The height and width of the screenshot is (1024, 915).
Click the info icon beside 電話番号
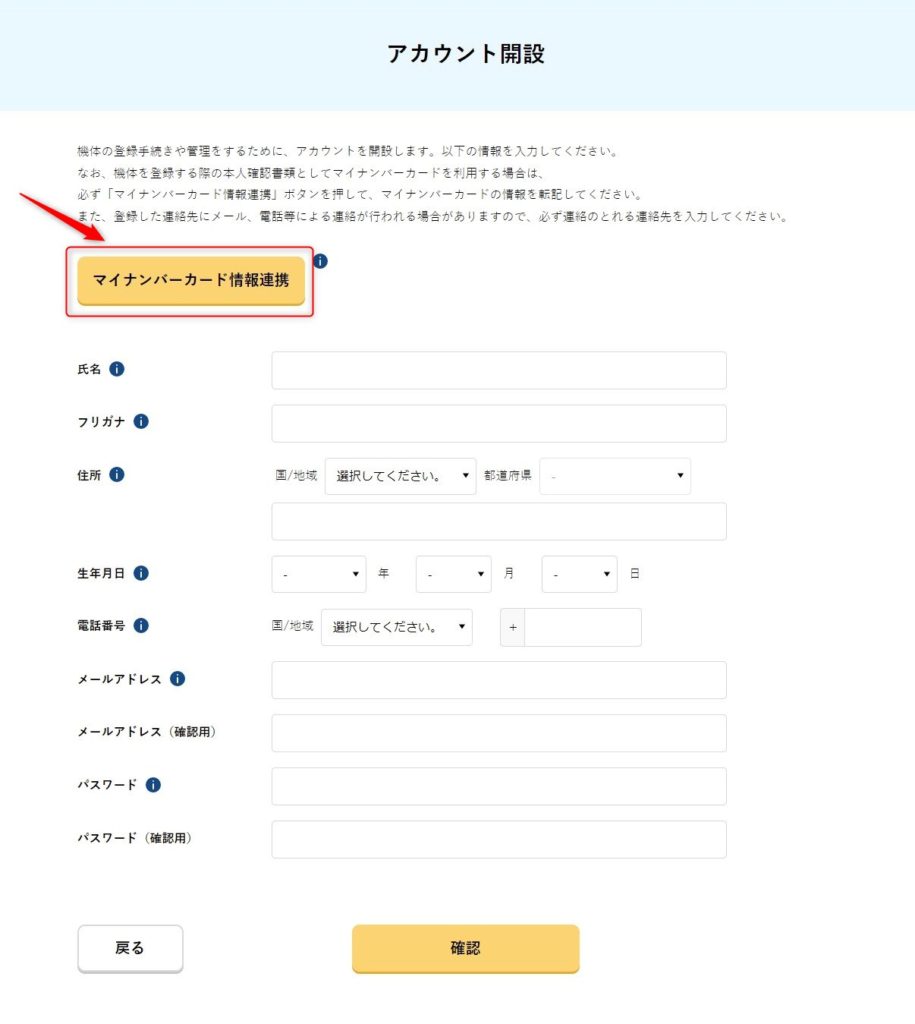point(141,626)
